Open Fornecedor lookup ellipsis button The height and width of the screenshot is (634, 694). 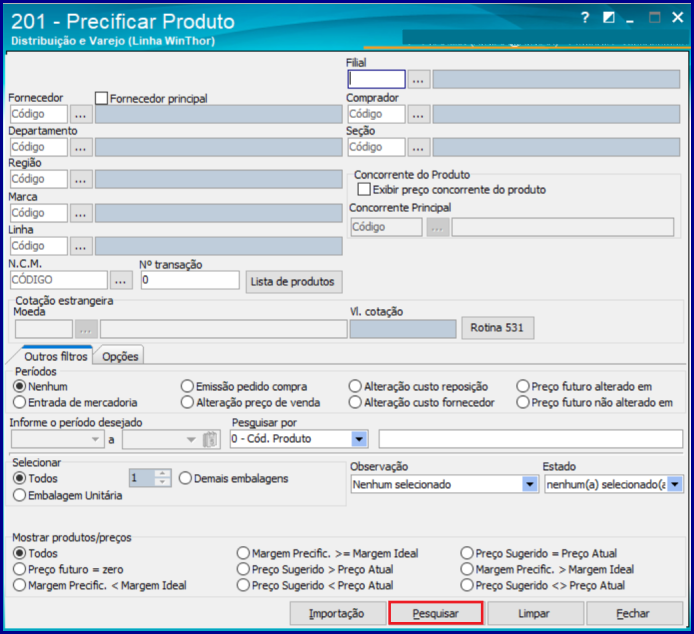[81, 115]
